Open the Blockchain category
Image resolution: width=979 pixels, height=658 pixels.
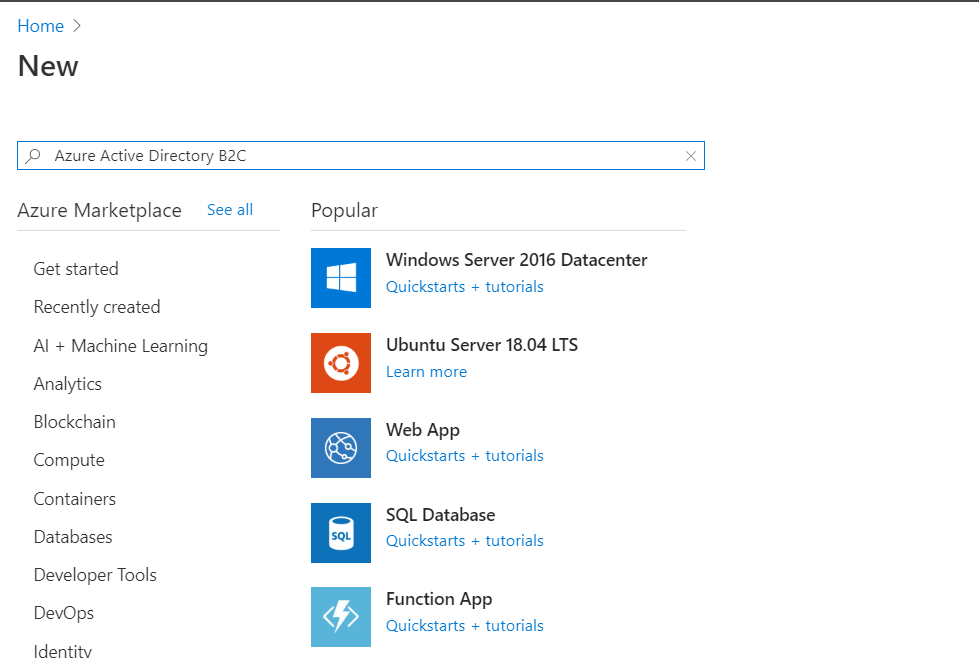(x=74, y=422)
